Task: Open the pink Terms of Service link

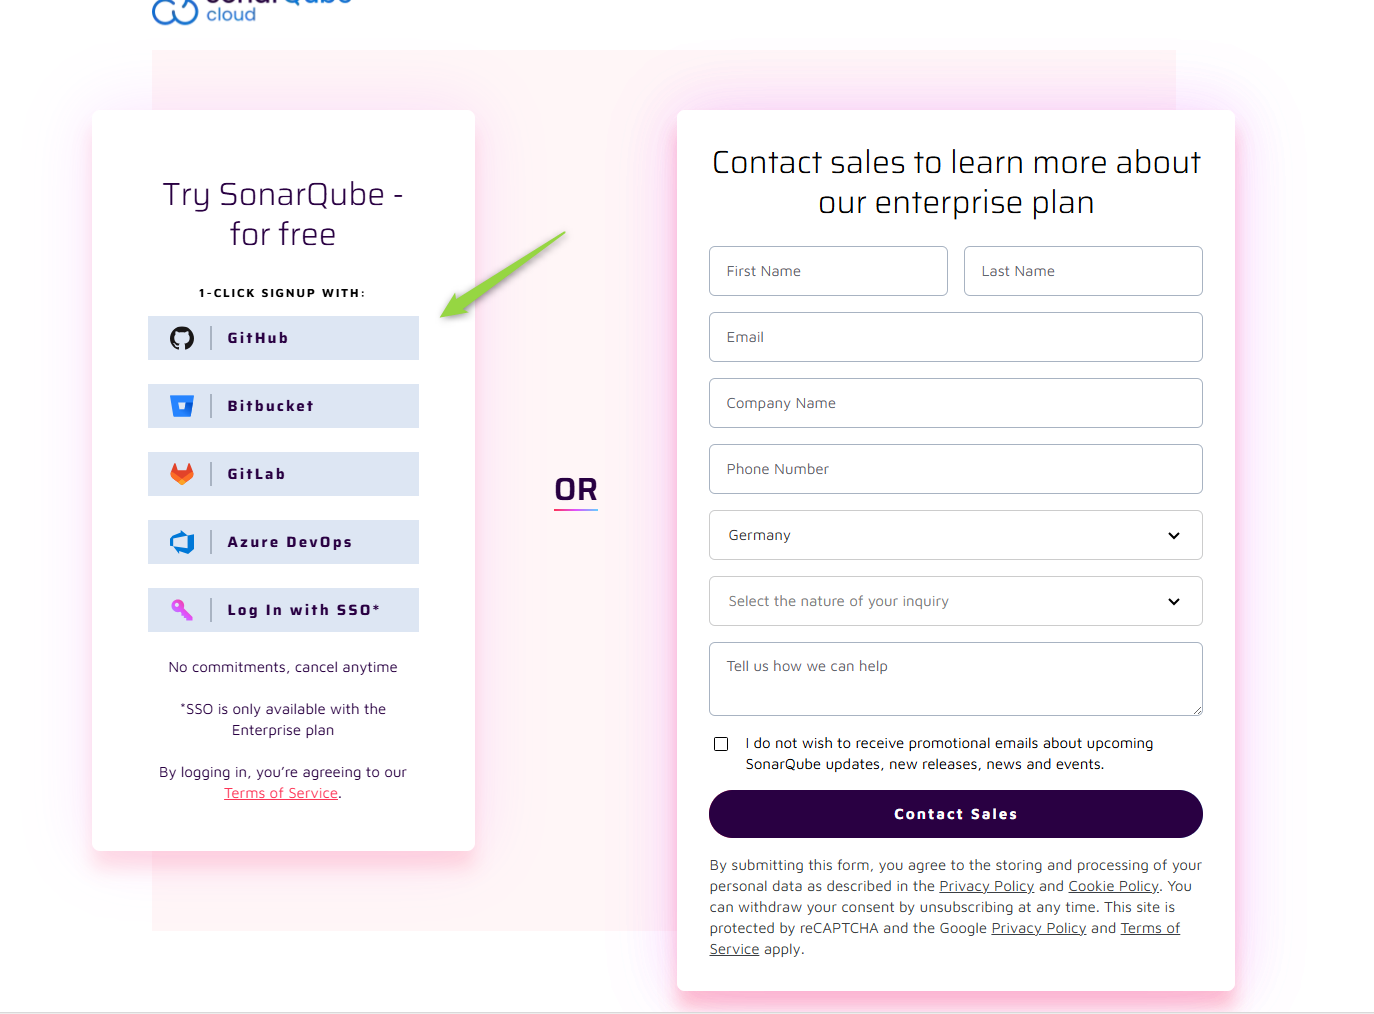Action: [281, 793]
